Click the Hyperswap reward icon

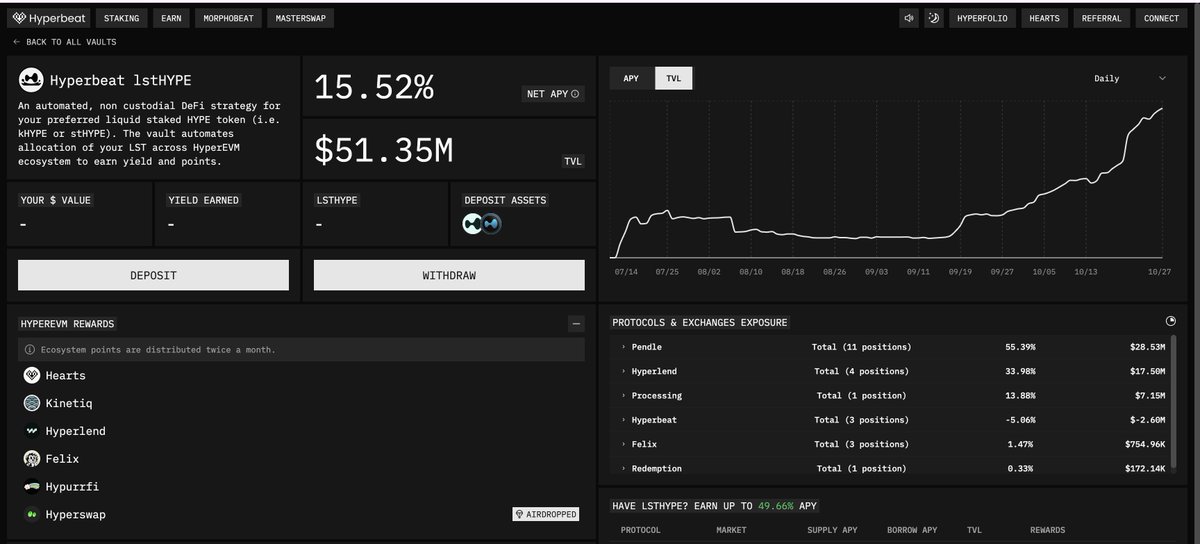pyautogui.click(x=31, y=514)
